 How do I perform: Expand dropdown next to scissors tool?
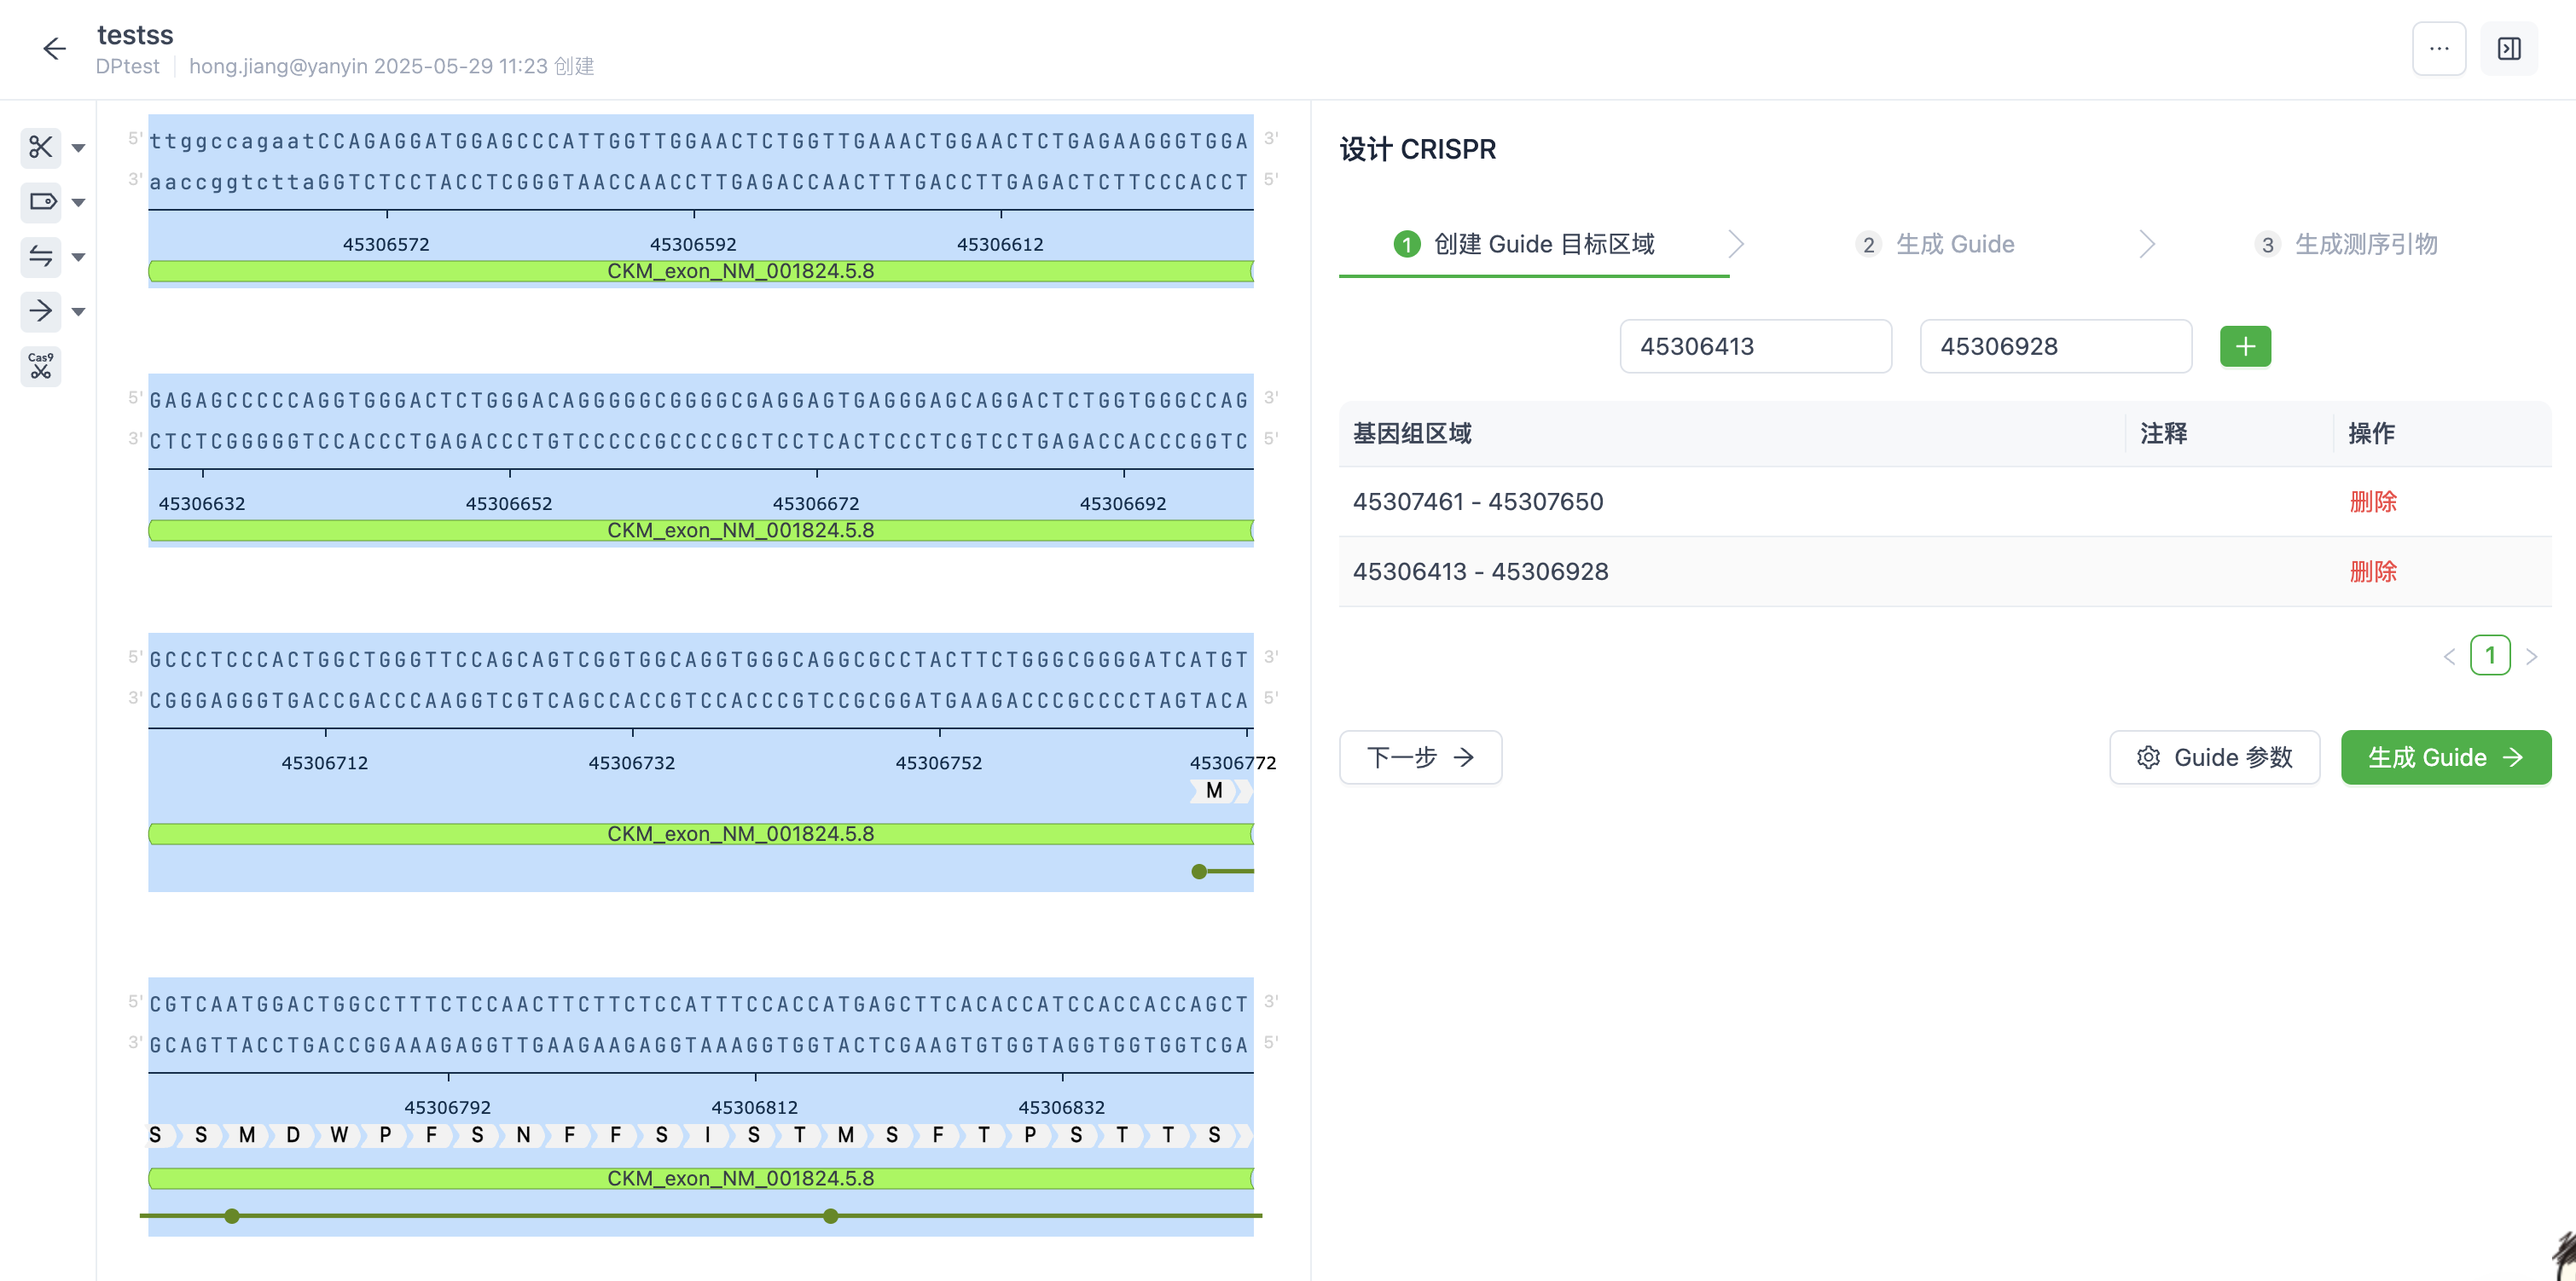[79, 148]
